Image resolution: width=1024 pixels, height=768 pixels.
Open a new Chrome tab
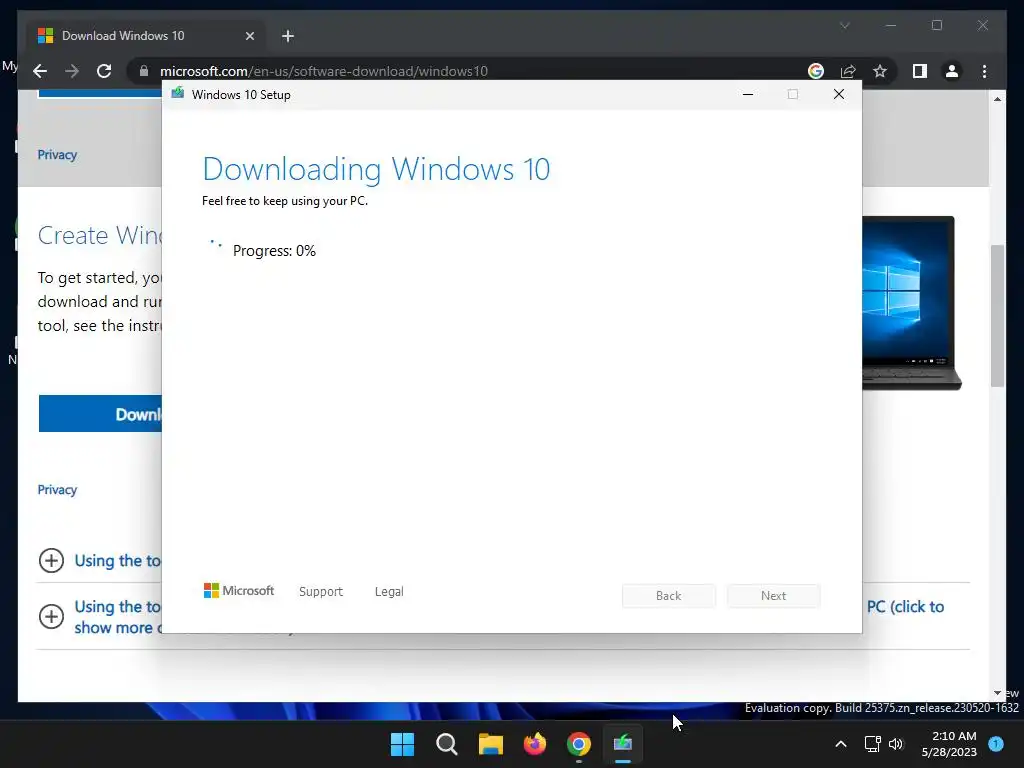coord(288,36)
